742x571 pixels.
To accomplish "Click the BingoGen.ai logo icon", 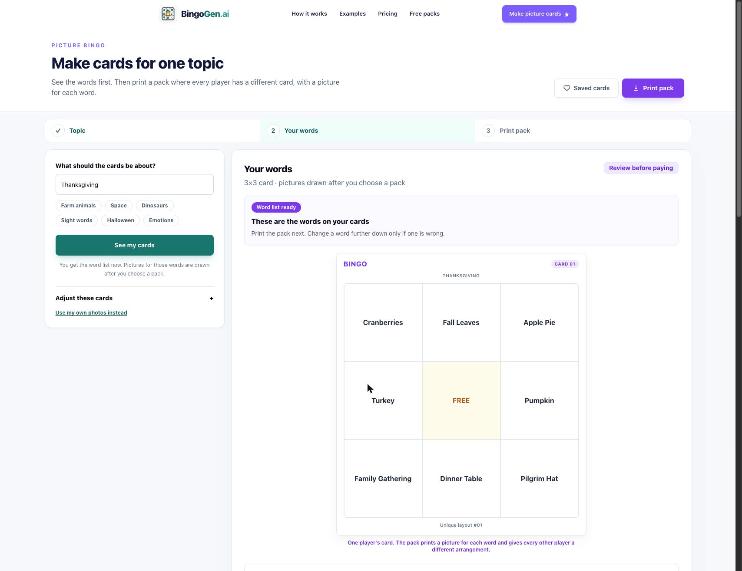I will pos(168,14).
